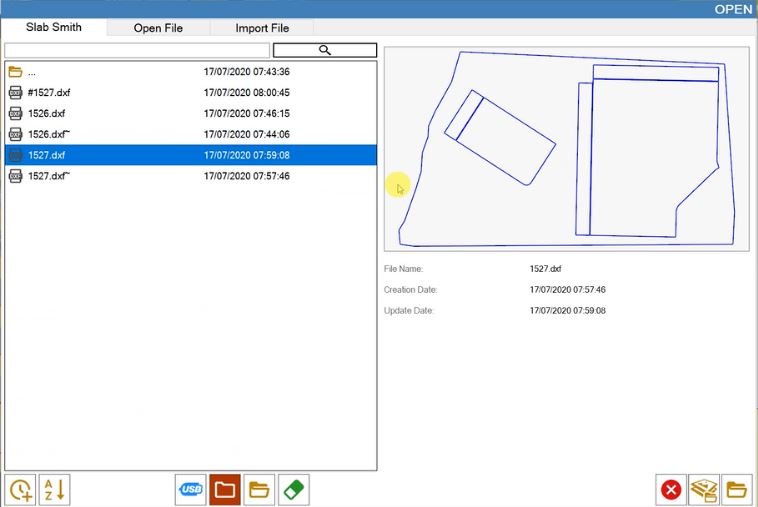Select the 1526.dxf~ backup file
758x507 pixels.
click(x=190, y=134)
